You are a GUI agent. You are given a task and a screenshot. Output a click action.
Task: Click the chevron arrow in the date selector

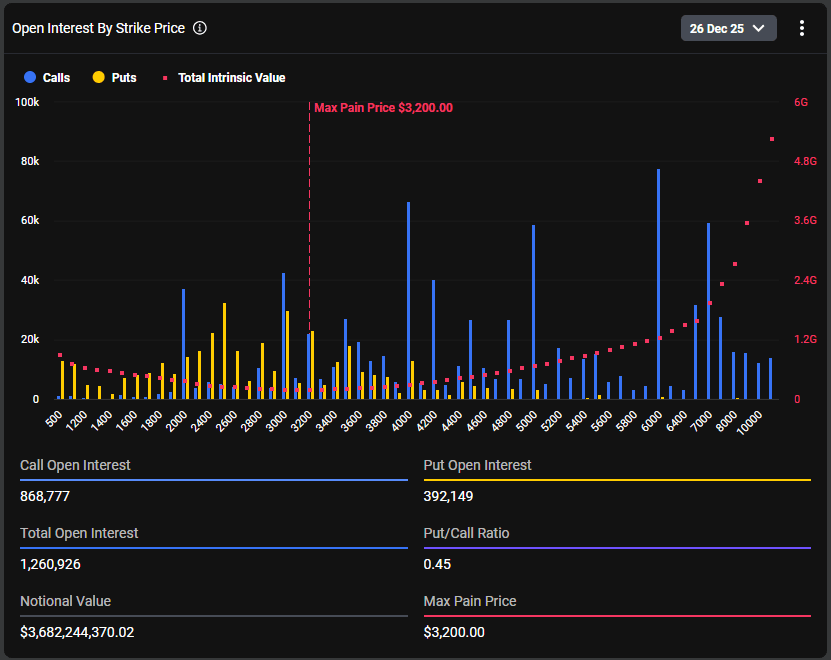(x=758, y=28)
